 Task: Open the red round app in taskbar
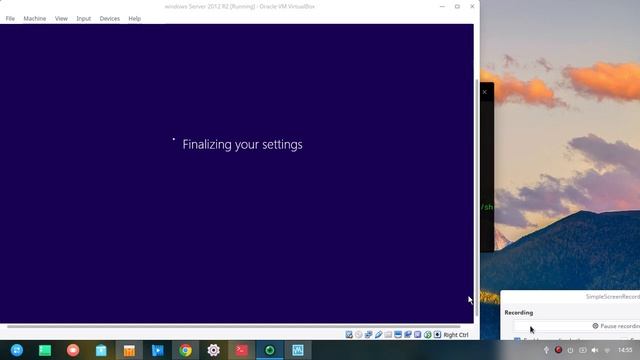tap(73, 350)
